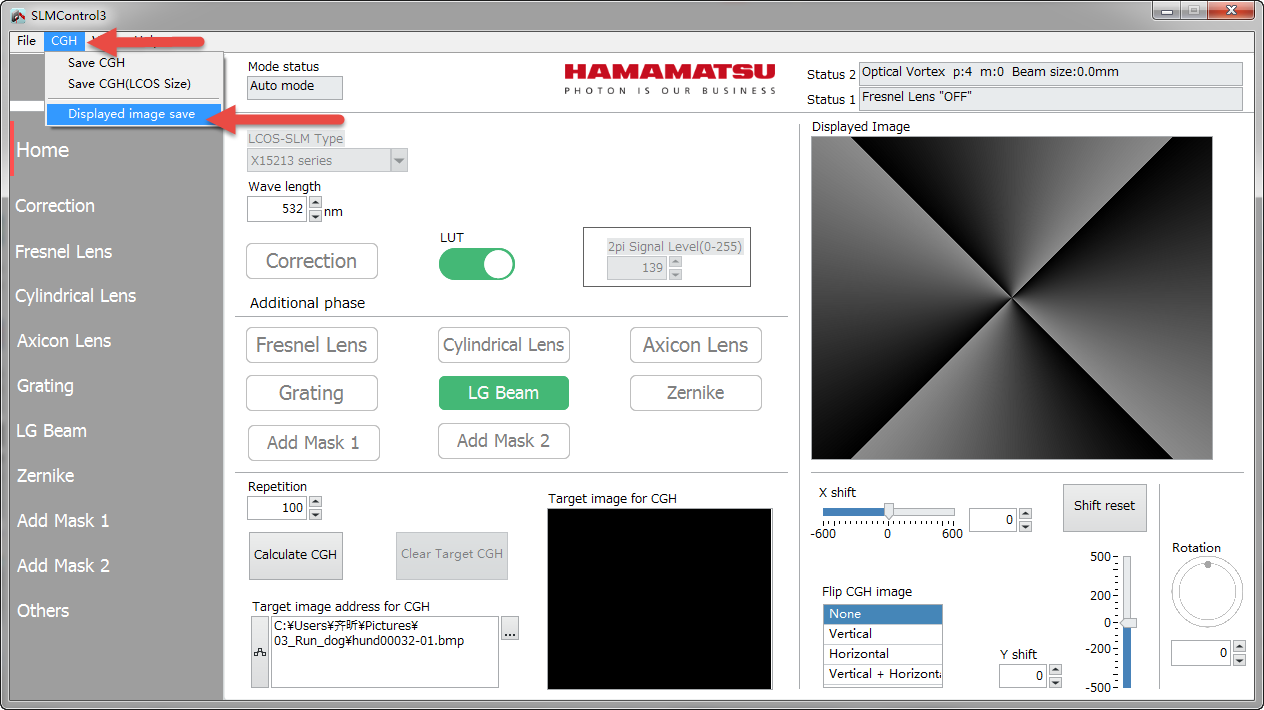Screen dimensions: 1264x710
Task: Toggle the LG Beam additional phase button
Action: (503, 393)
